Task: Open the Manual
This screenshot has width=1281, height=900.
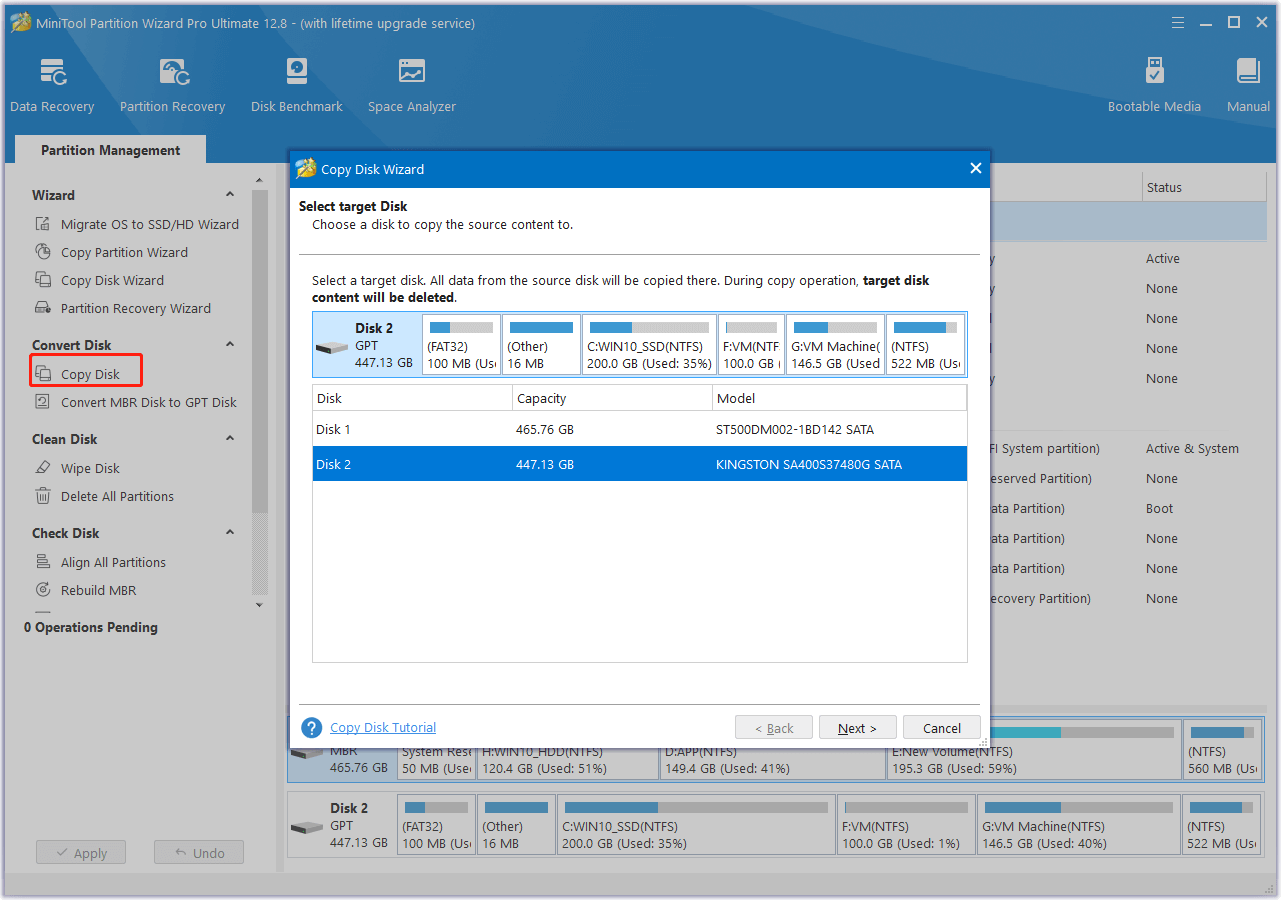Action: pos(1248,86)
